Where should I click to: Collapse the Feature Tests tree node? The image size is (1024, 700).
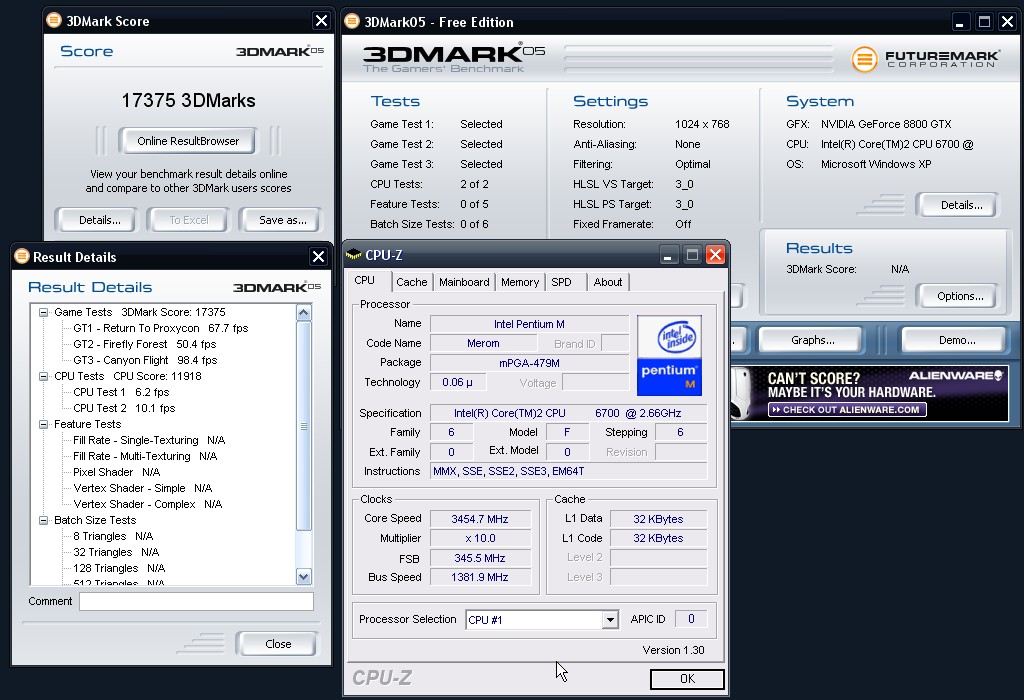[44, 424]
